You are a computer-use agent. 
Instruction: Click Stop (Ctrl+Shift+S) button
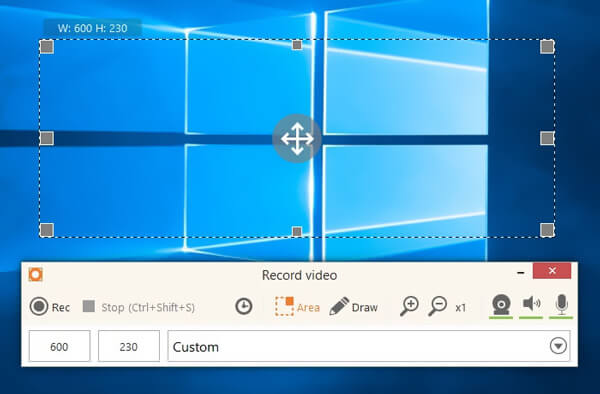coord(139,307)
